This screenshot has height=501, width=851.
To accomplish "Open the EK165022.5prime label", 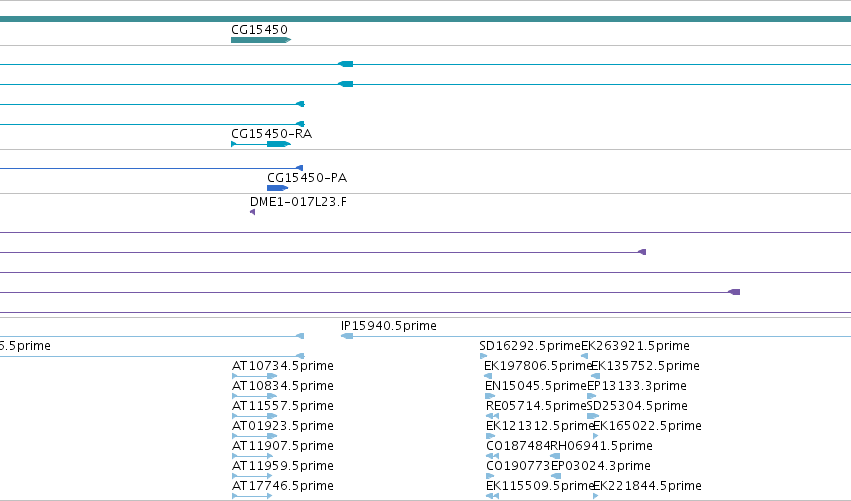I will pos(647,426).
